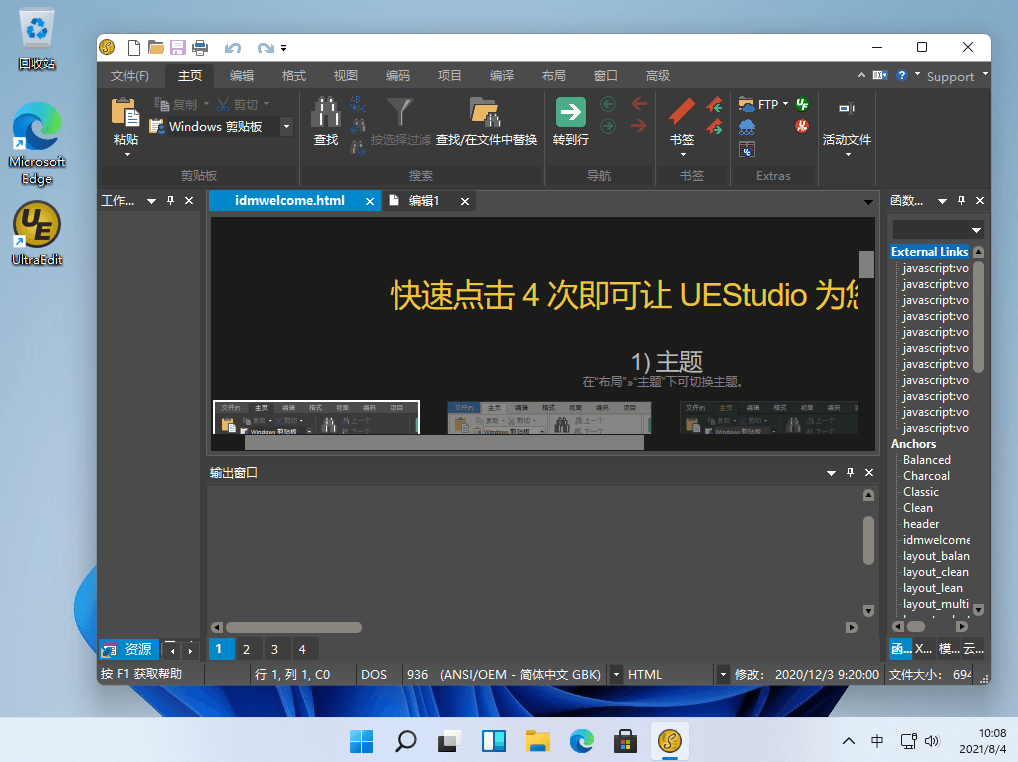Click the Open folder icon in the quick access bar
The height and width of the screenshot is (762, 1018).
point(155,47)
